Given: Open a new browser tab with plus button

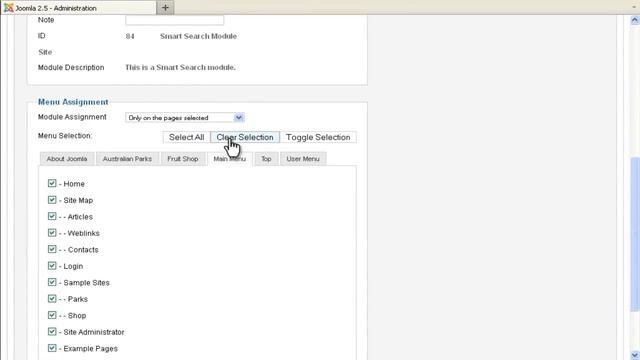Looking at the screenshot, I should (165, 7).
